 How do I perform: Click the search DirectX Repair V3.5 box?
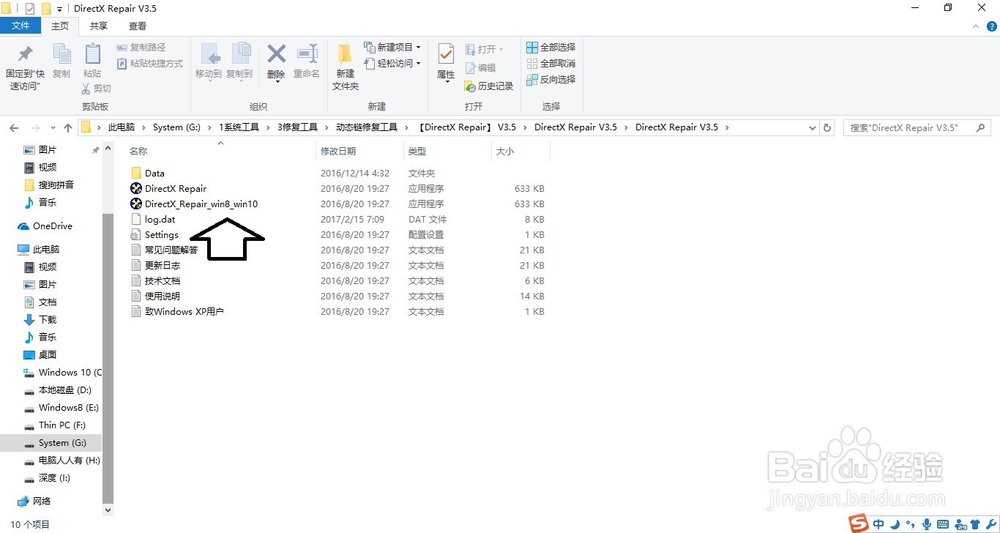[917, 128]
